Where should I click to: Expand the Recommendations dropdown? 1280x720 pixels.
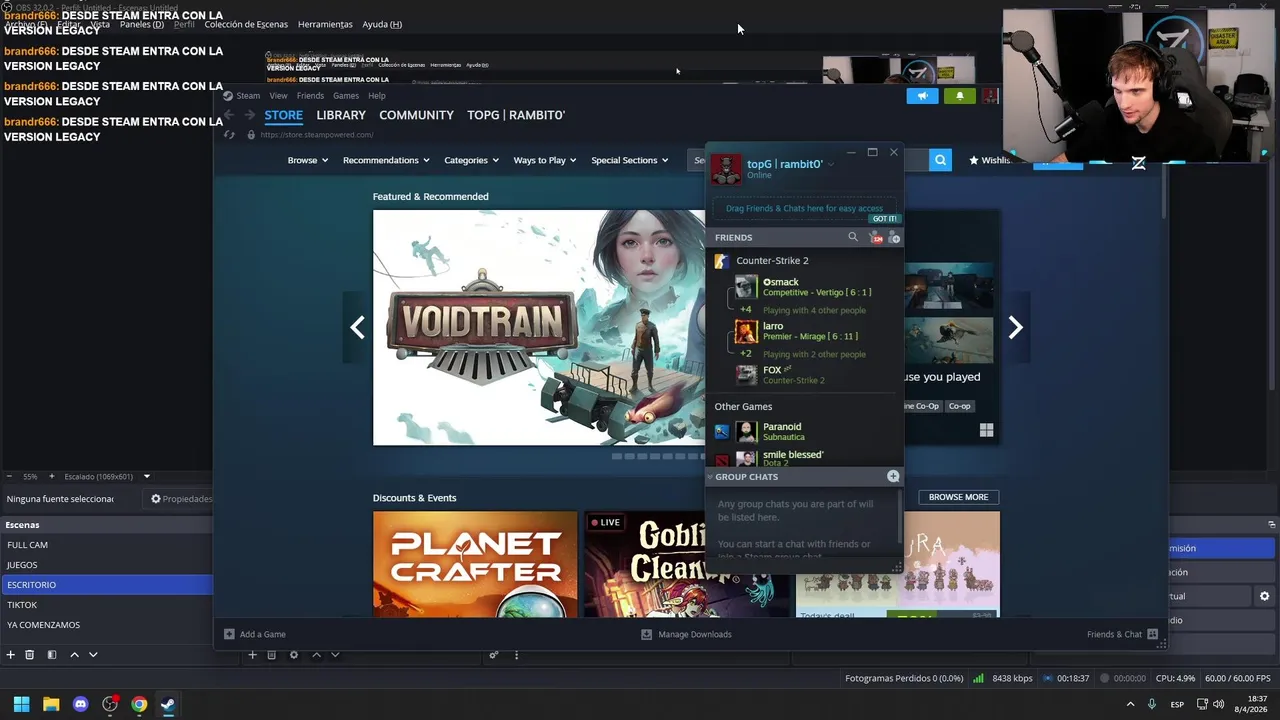(386, 160)
